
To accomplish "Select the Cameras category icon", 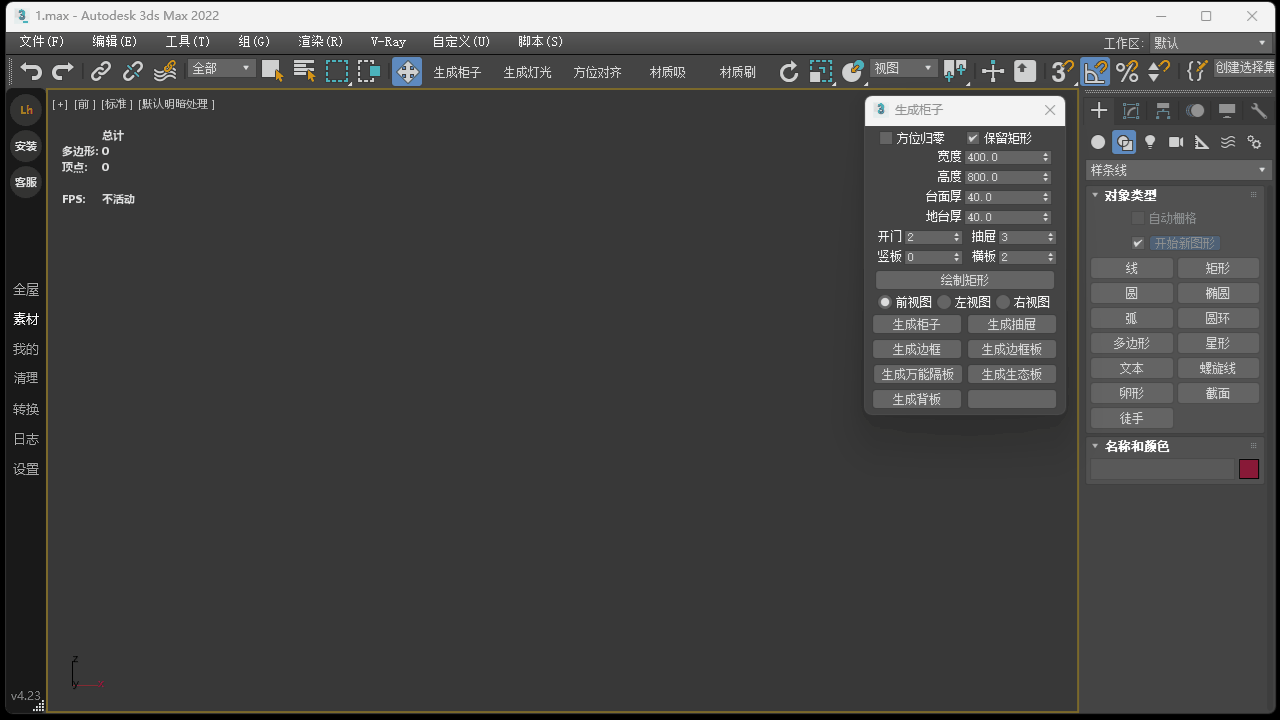I will tap(1176, 142).
